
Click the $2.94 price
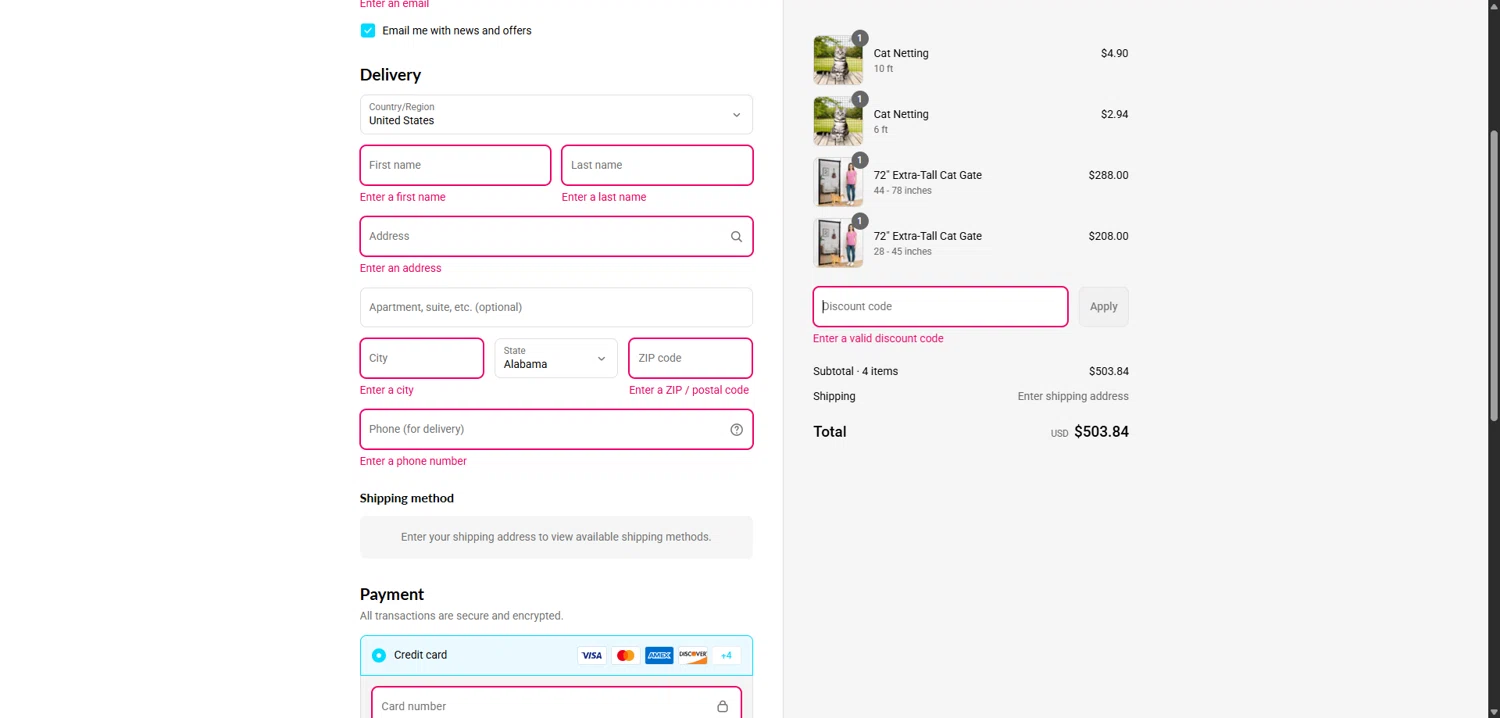1114,115
